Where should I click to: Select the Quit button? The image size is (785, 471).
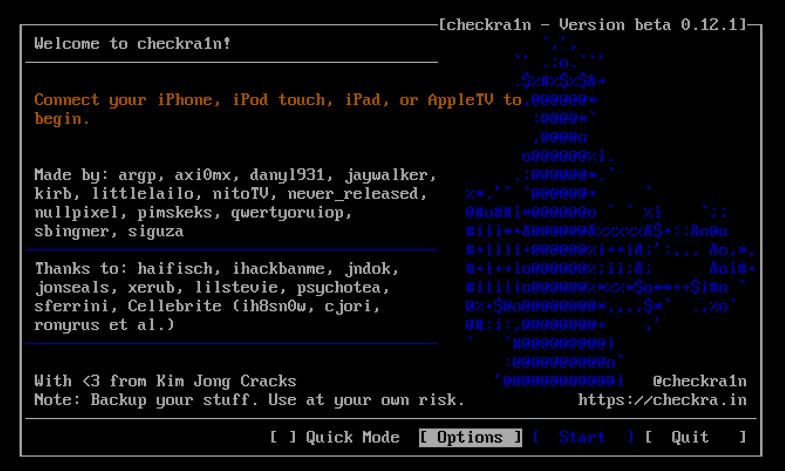coord(690,437)
